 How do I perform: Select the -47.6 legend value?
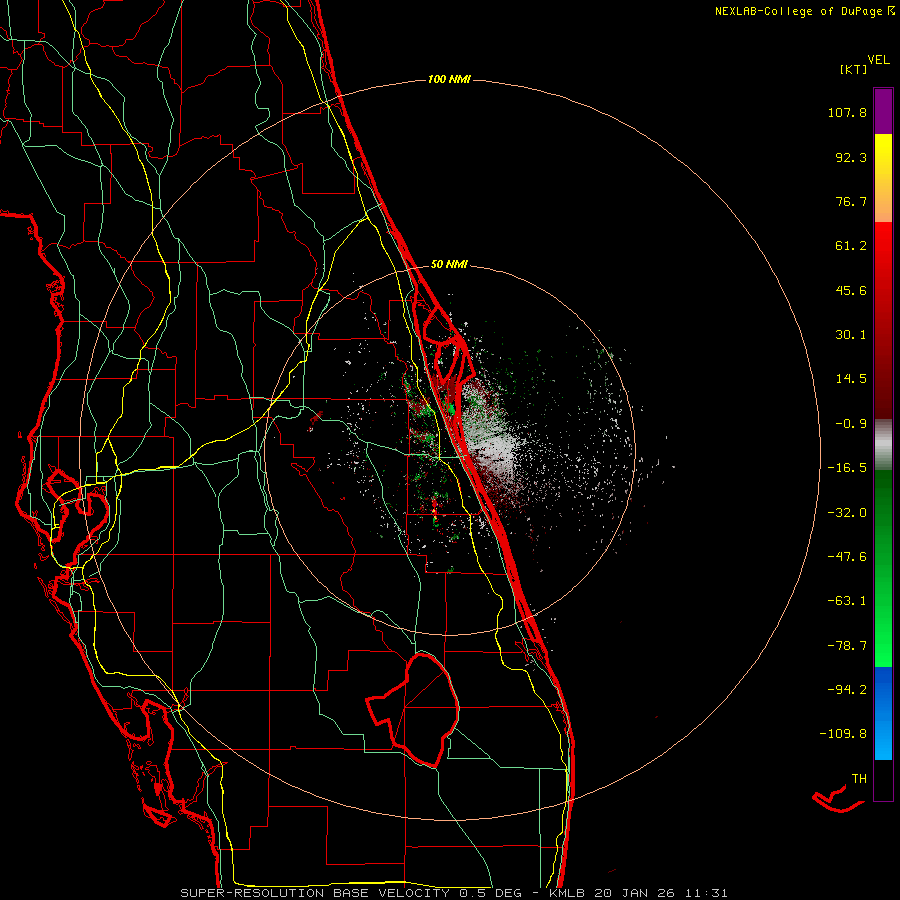point(847,557)
